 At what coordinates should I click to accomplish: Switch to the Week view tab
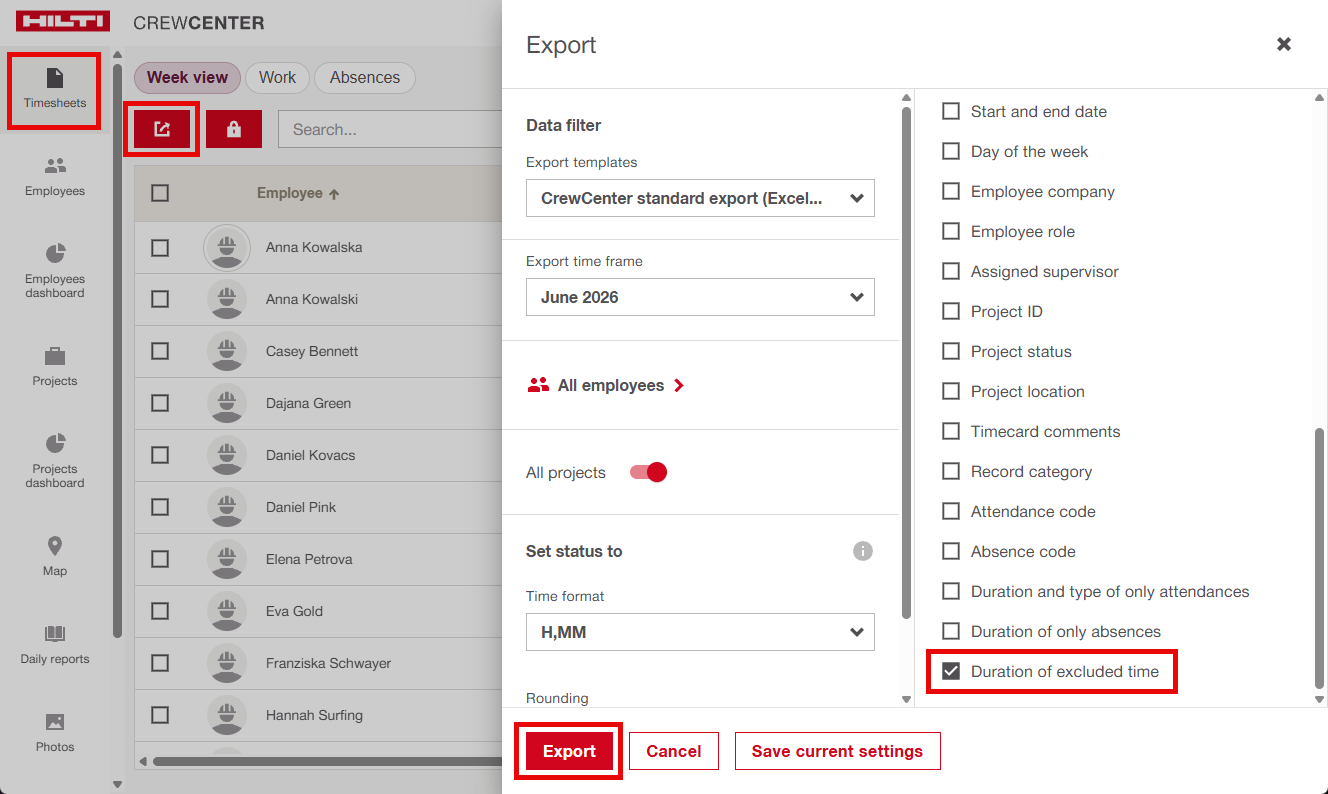tap(188, 77)
